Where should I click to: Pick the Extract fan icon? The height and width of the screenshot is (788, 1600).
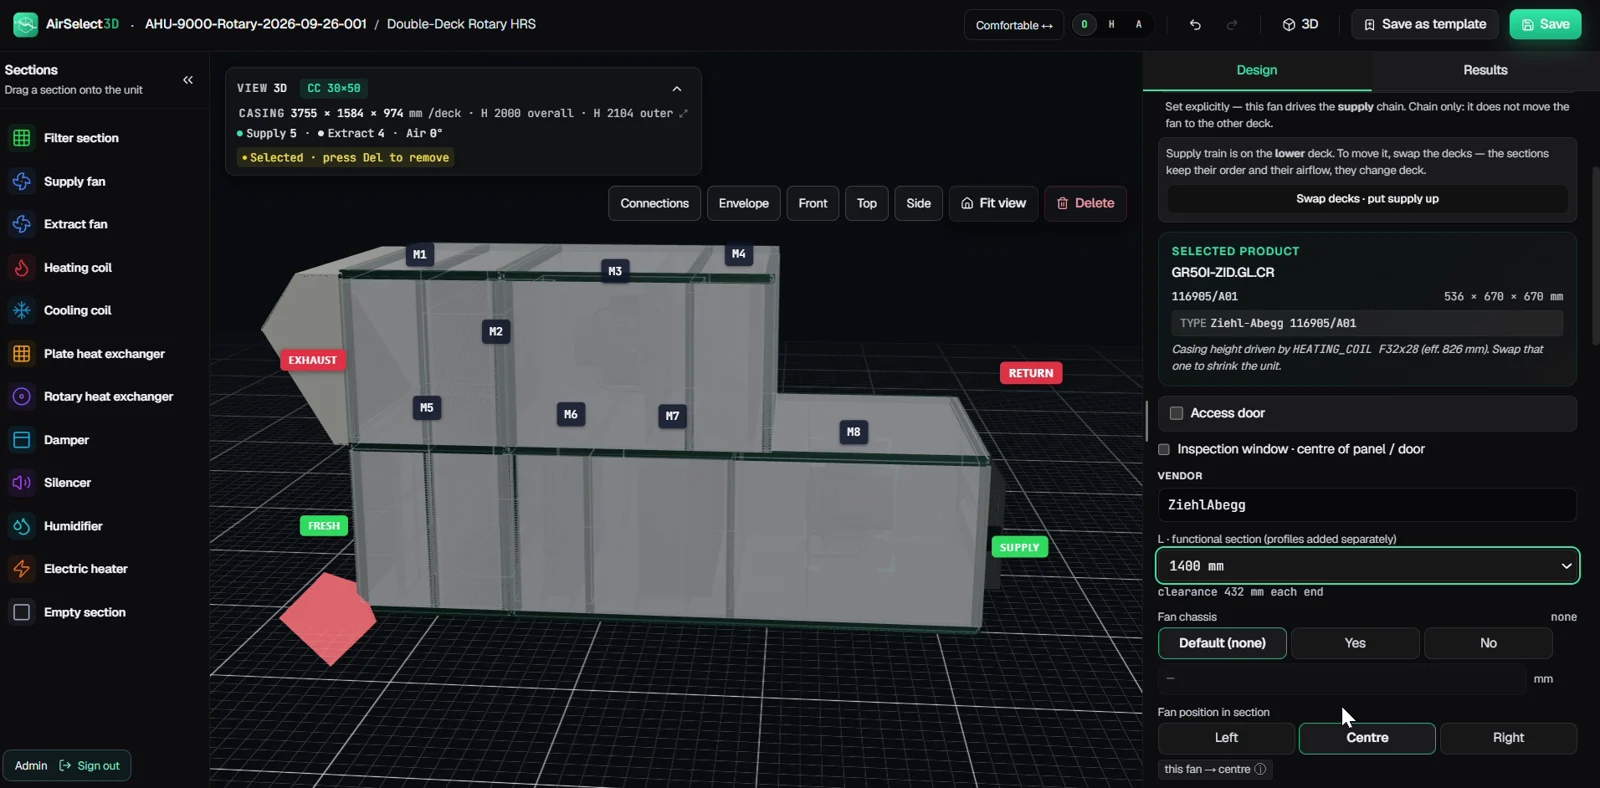(x=22, y=224)
